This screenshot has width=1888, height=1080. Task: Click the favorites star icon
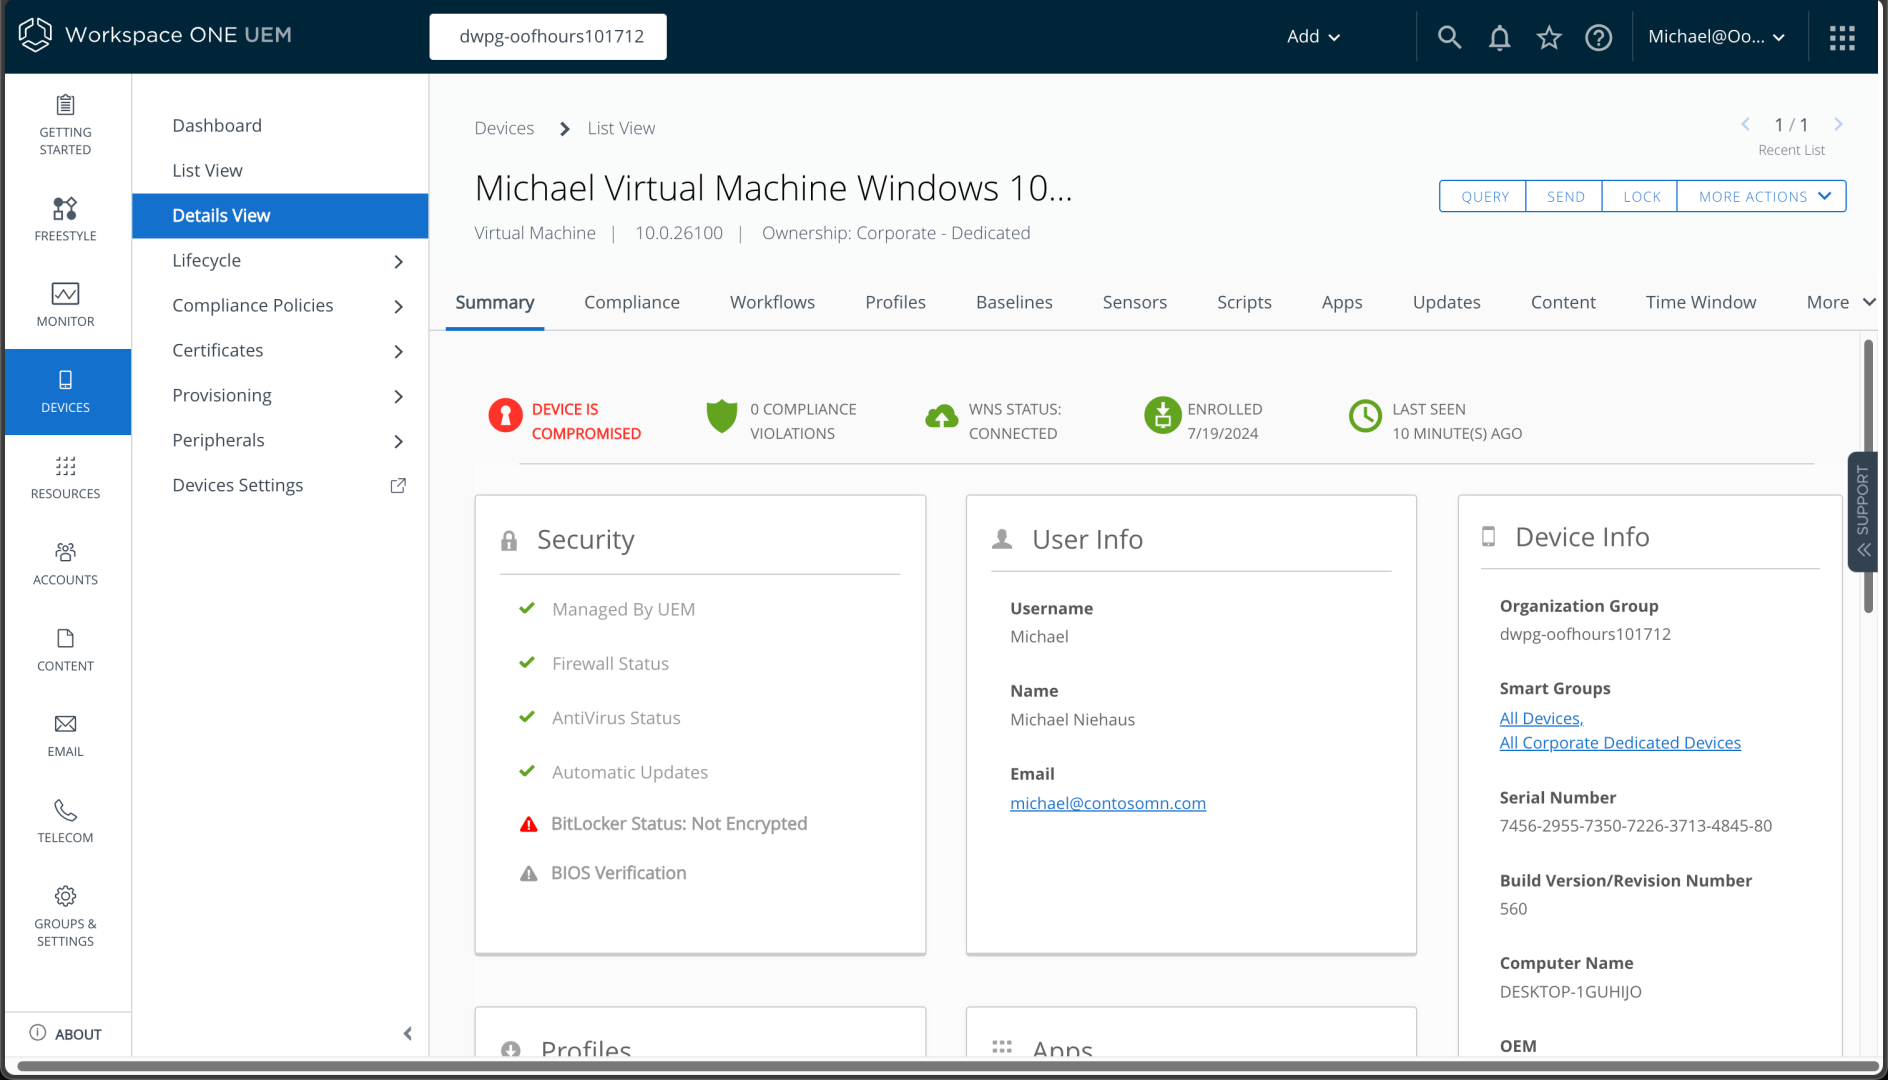point(1549,38)
